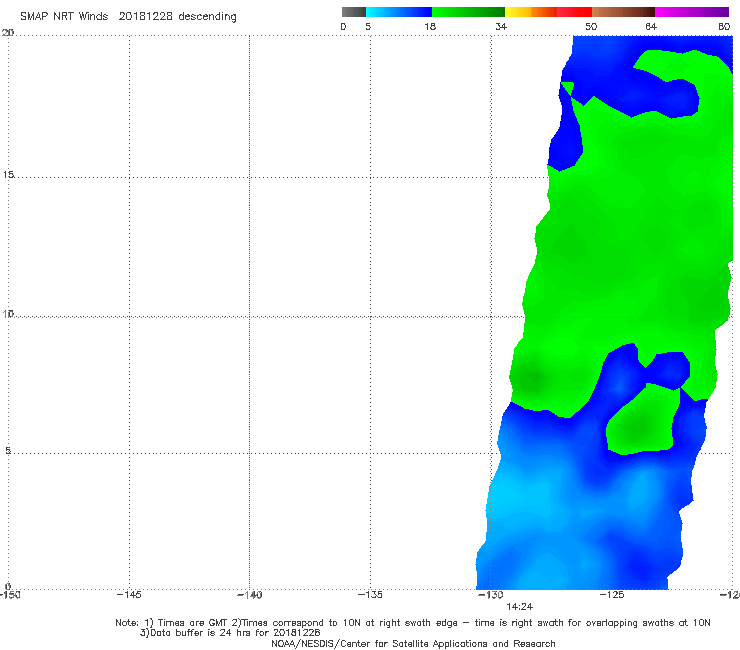The width and height of the screenshot is (740, 650).
Task: Click the title text "SMAP NRT Winds"
Action: (64, 16)
